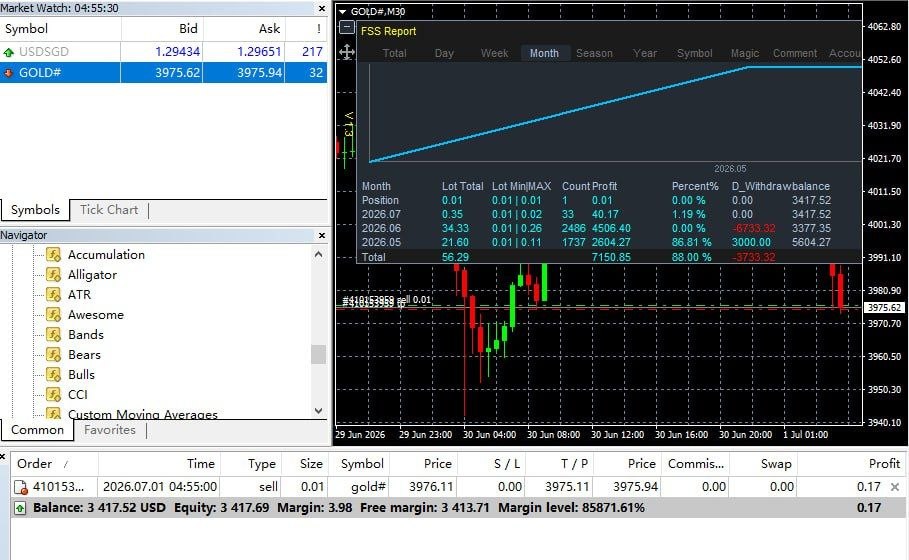Click the Bears indicator icon
Image resolution: width=909 pixels, height=560 pixels.
click(x=53, y=355)
